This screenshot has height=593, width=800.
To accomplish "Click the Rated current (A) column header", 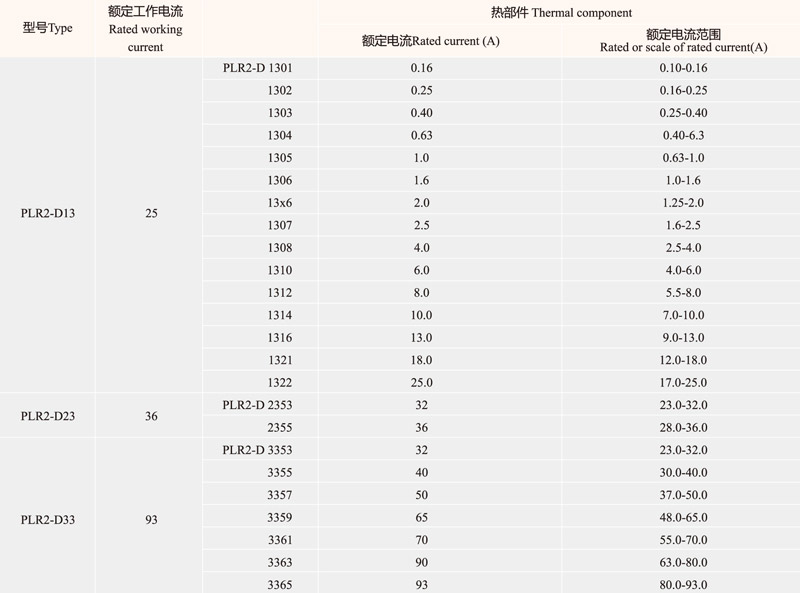I will click(430, 41).
